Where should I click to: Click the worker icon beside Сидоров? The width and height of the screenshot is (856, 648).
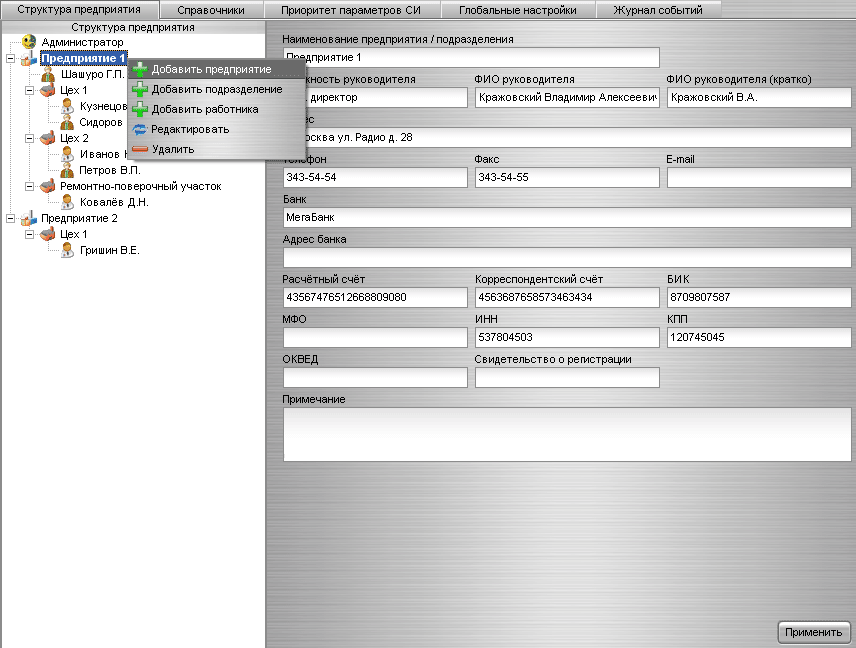68,122
